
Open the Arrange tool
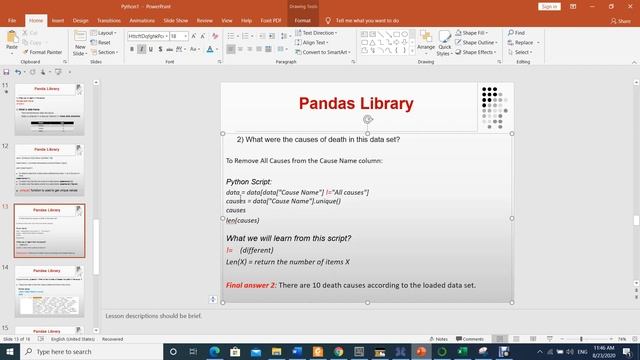click(426, 42)
